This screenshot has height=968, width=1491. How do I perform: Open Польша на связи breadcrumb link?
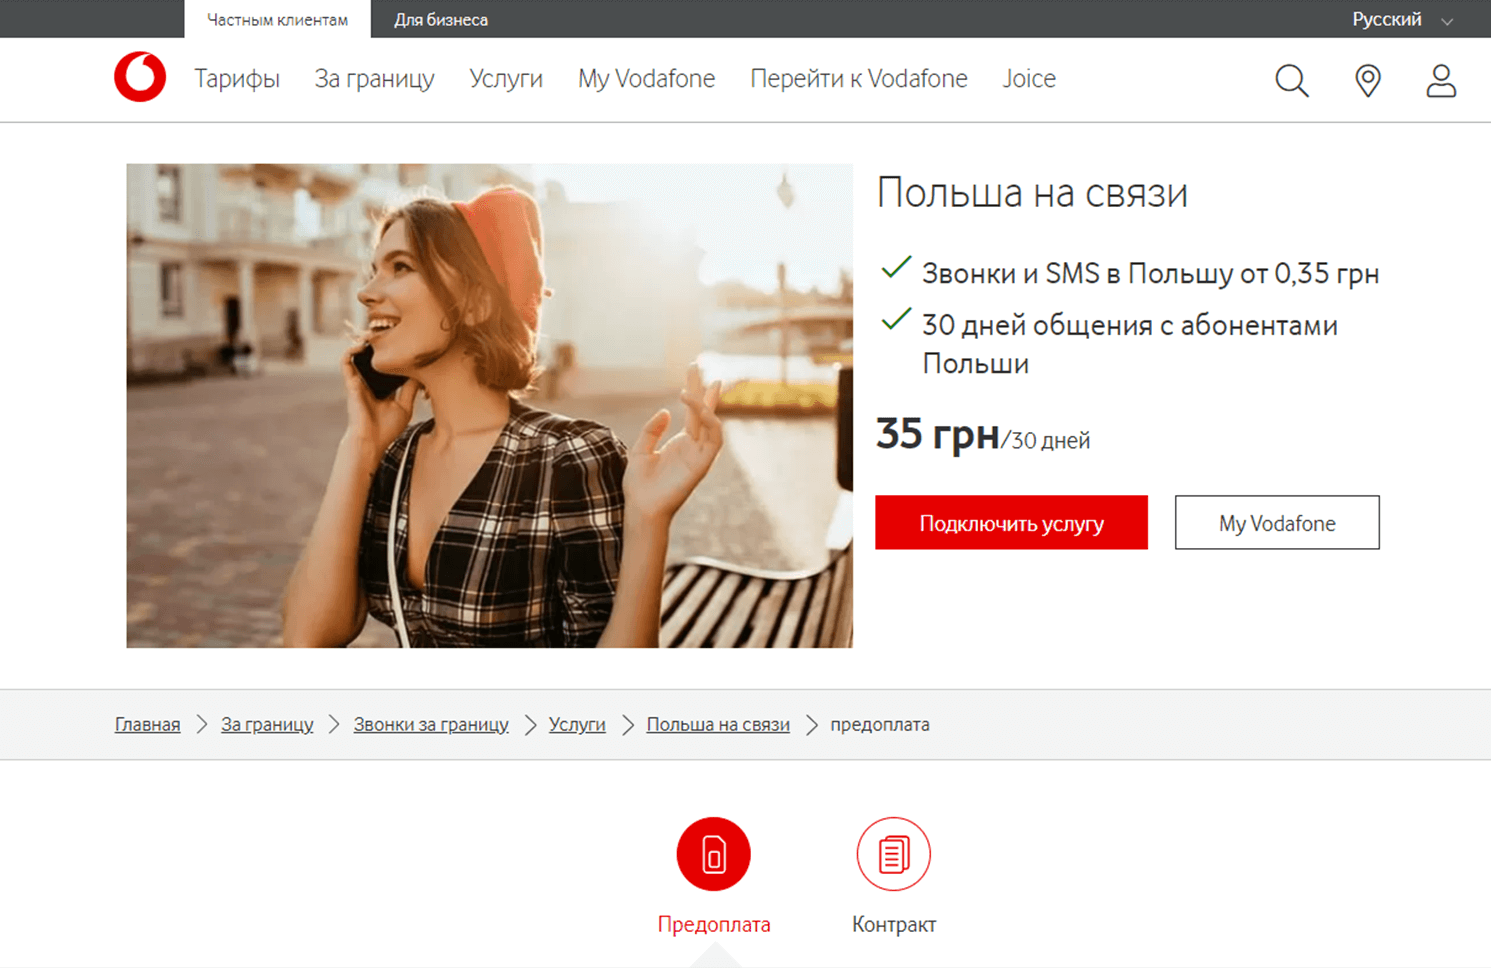(718, 724)
